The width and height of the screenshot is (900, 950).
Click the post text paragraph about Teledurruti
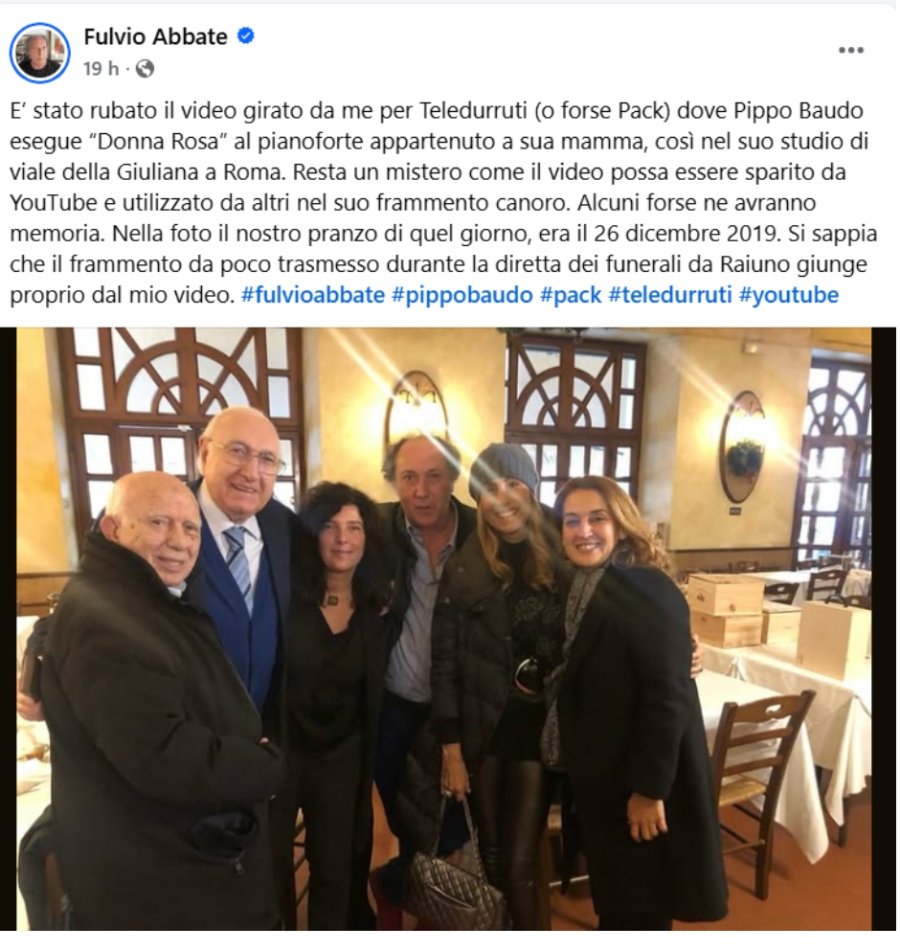pyautogui.click(x=444, y=203)
